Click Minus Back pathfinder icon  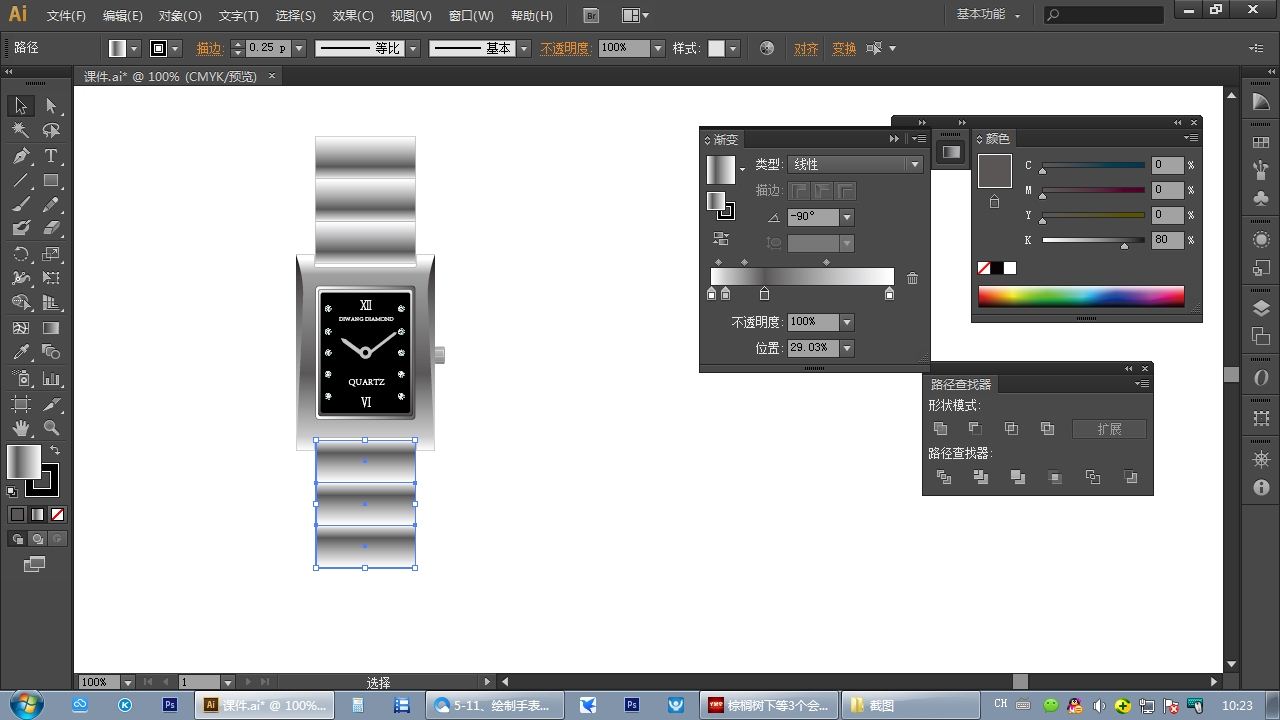1130,478
